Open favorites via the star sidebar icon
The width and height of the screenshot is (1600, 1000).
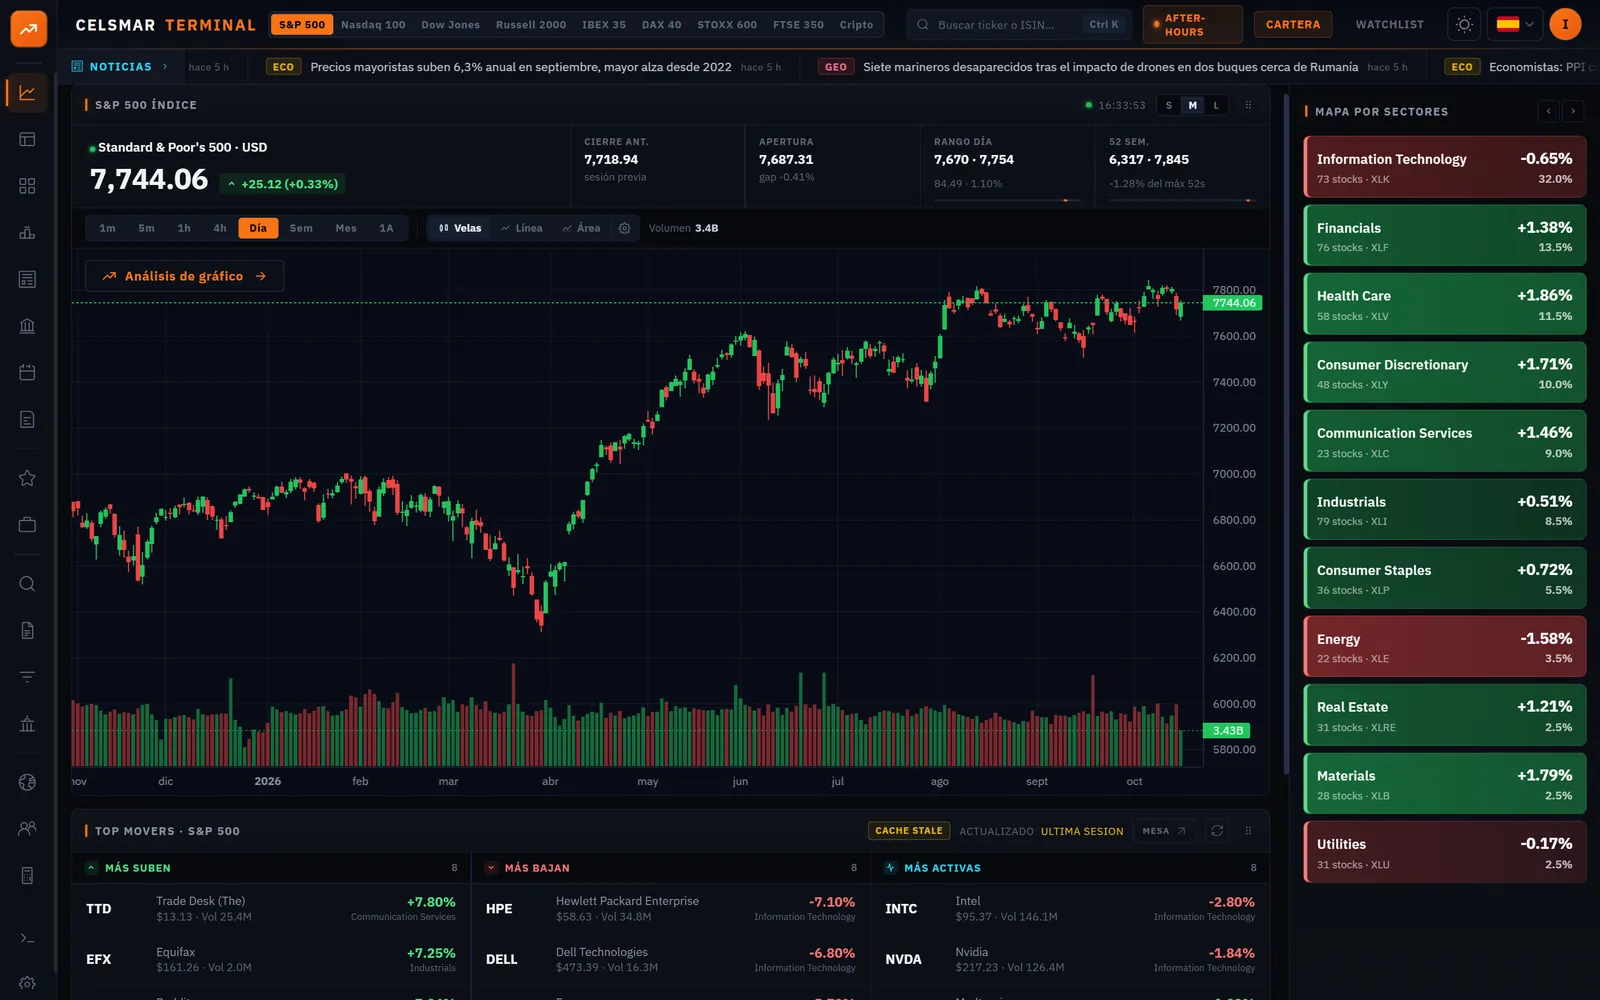tap(27, 478)
